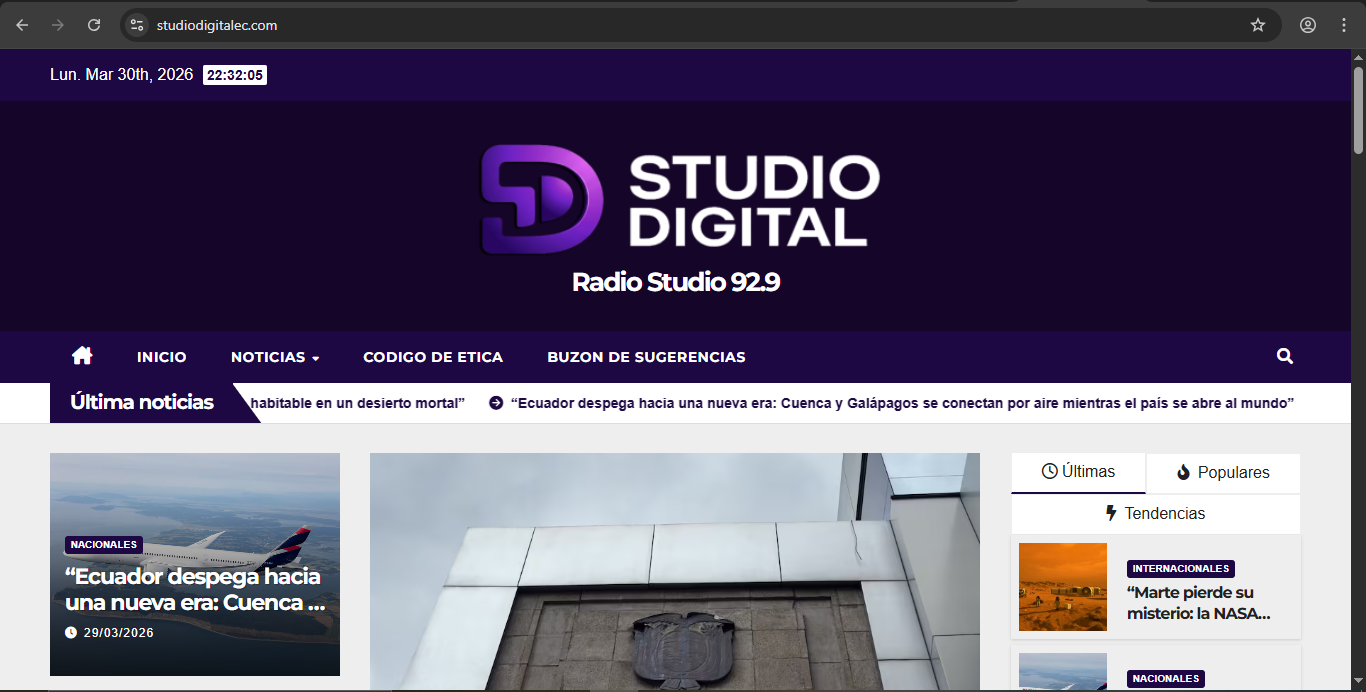
Task: Open CODIGO DE ETICA page
Action: click(x=432, y=357)
